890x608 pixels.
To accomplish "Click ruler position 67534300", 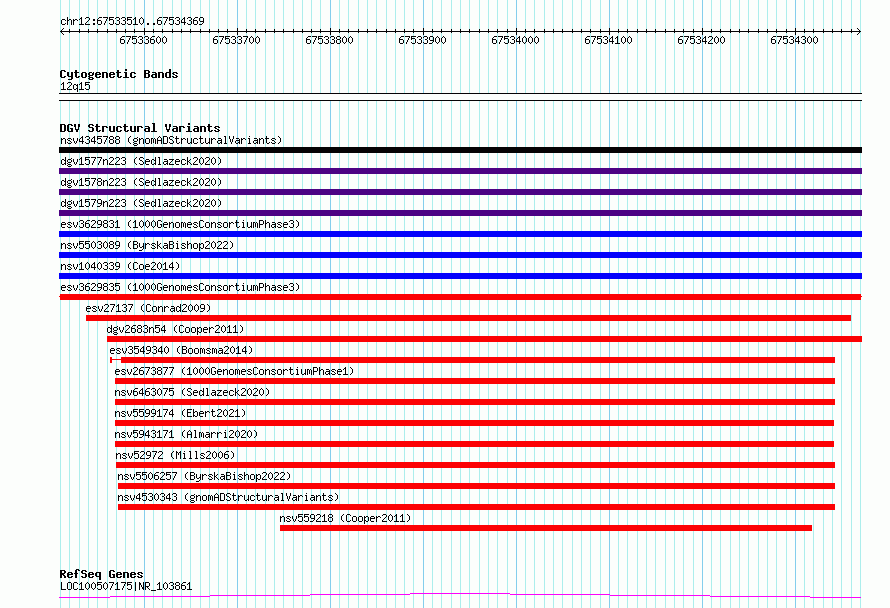I will tap(795, 40).
